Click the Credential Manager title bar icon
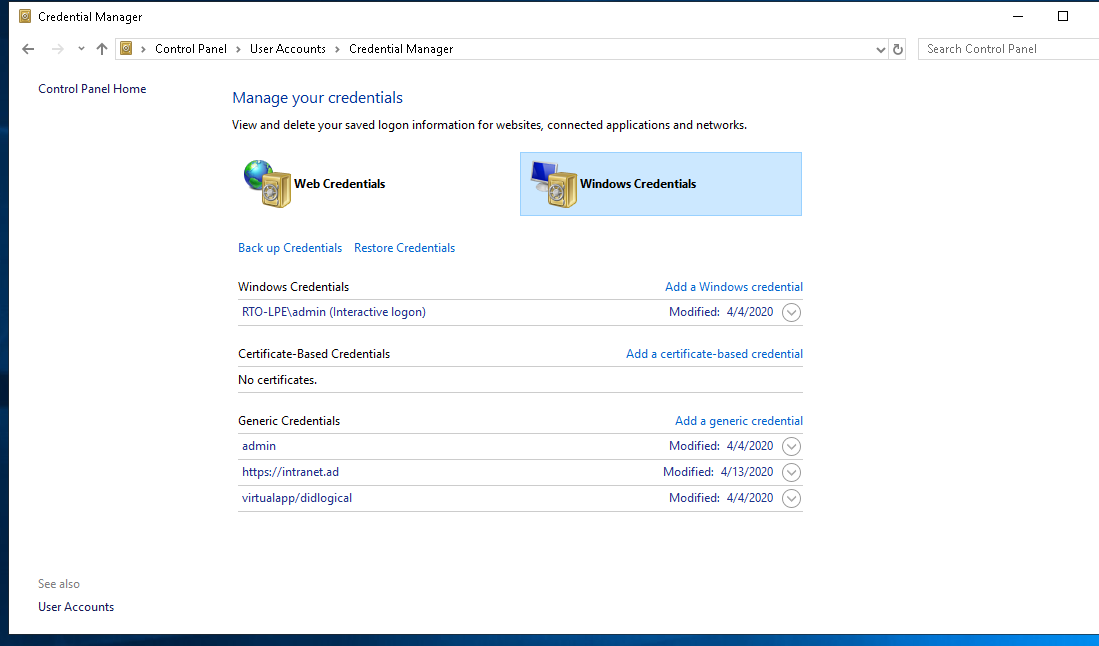Screen dimensions: 1099x646 (25, 16)
